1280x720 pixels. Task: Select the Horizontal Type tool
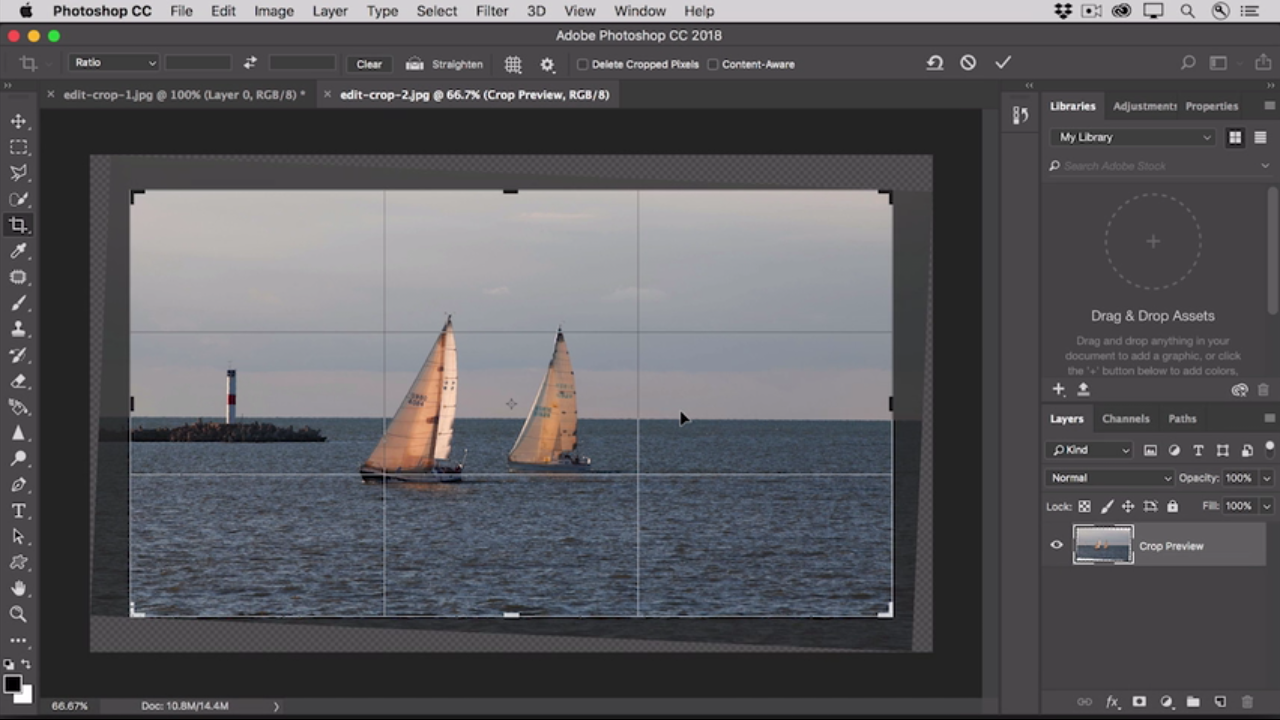19,511
